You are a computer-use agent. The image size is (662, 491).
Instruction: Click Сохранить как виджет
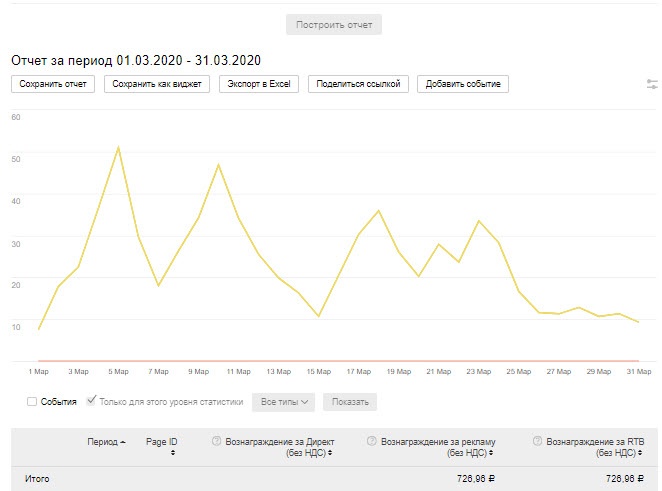(x=158, y=84)
